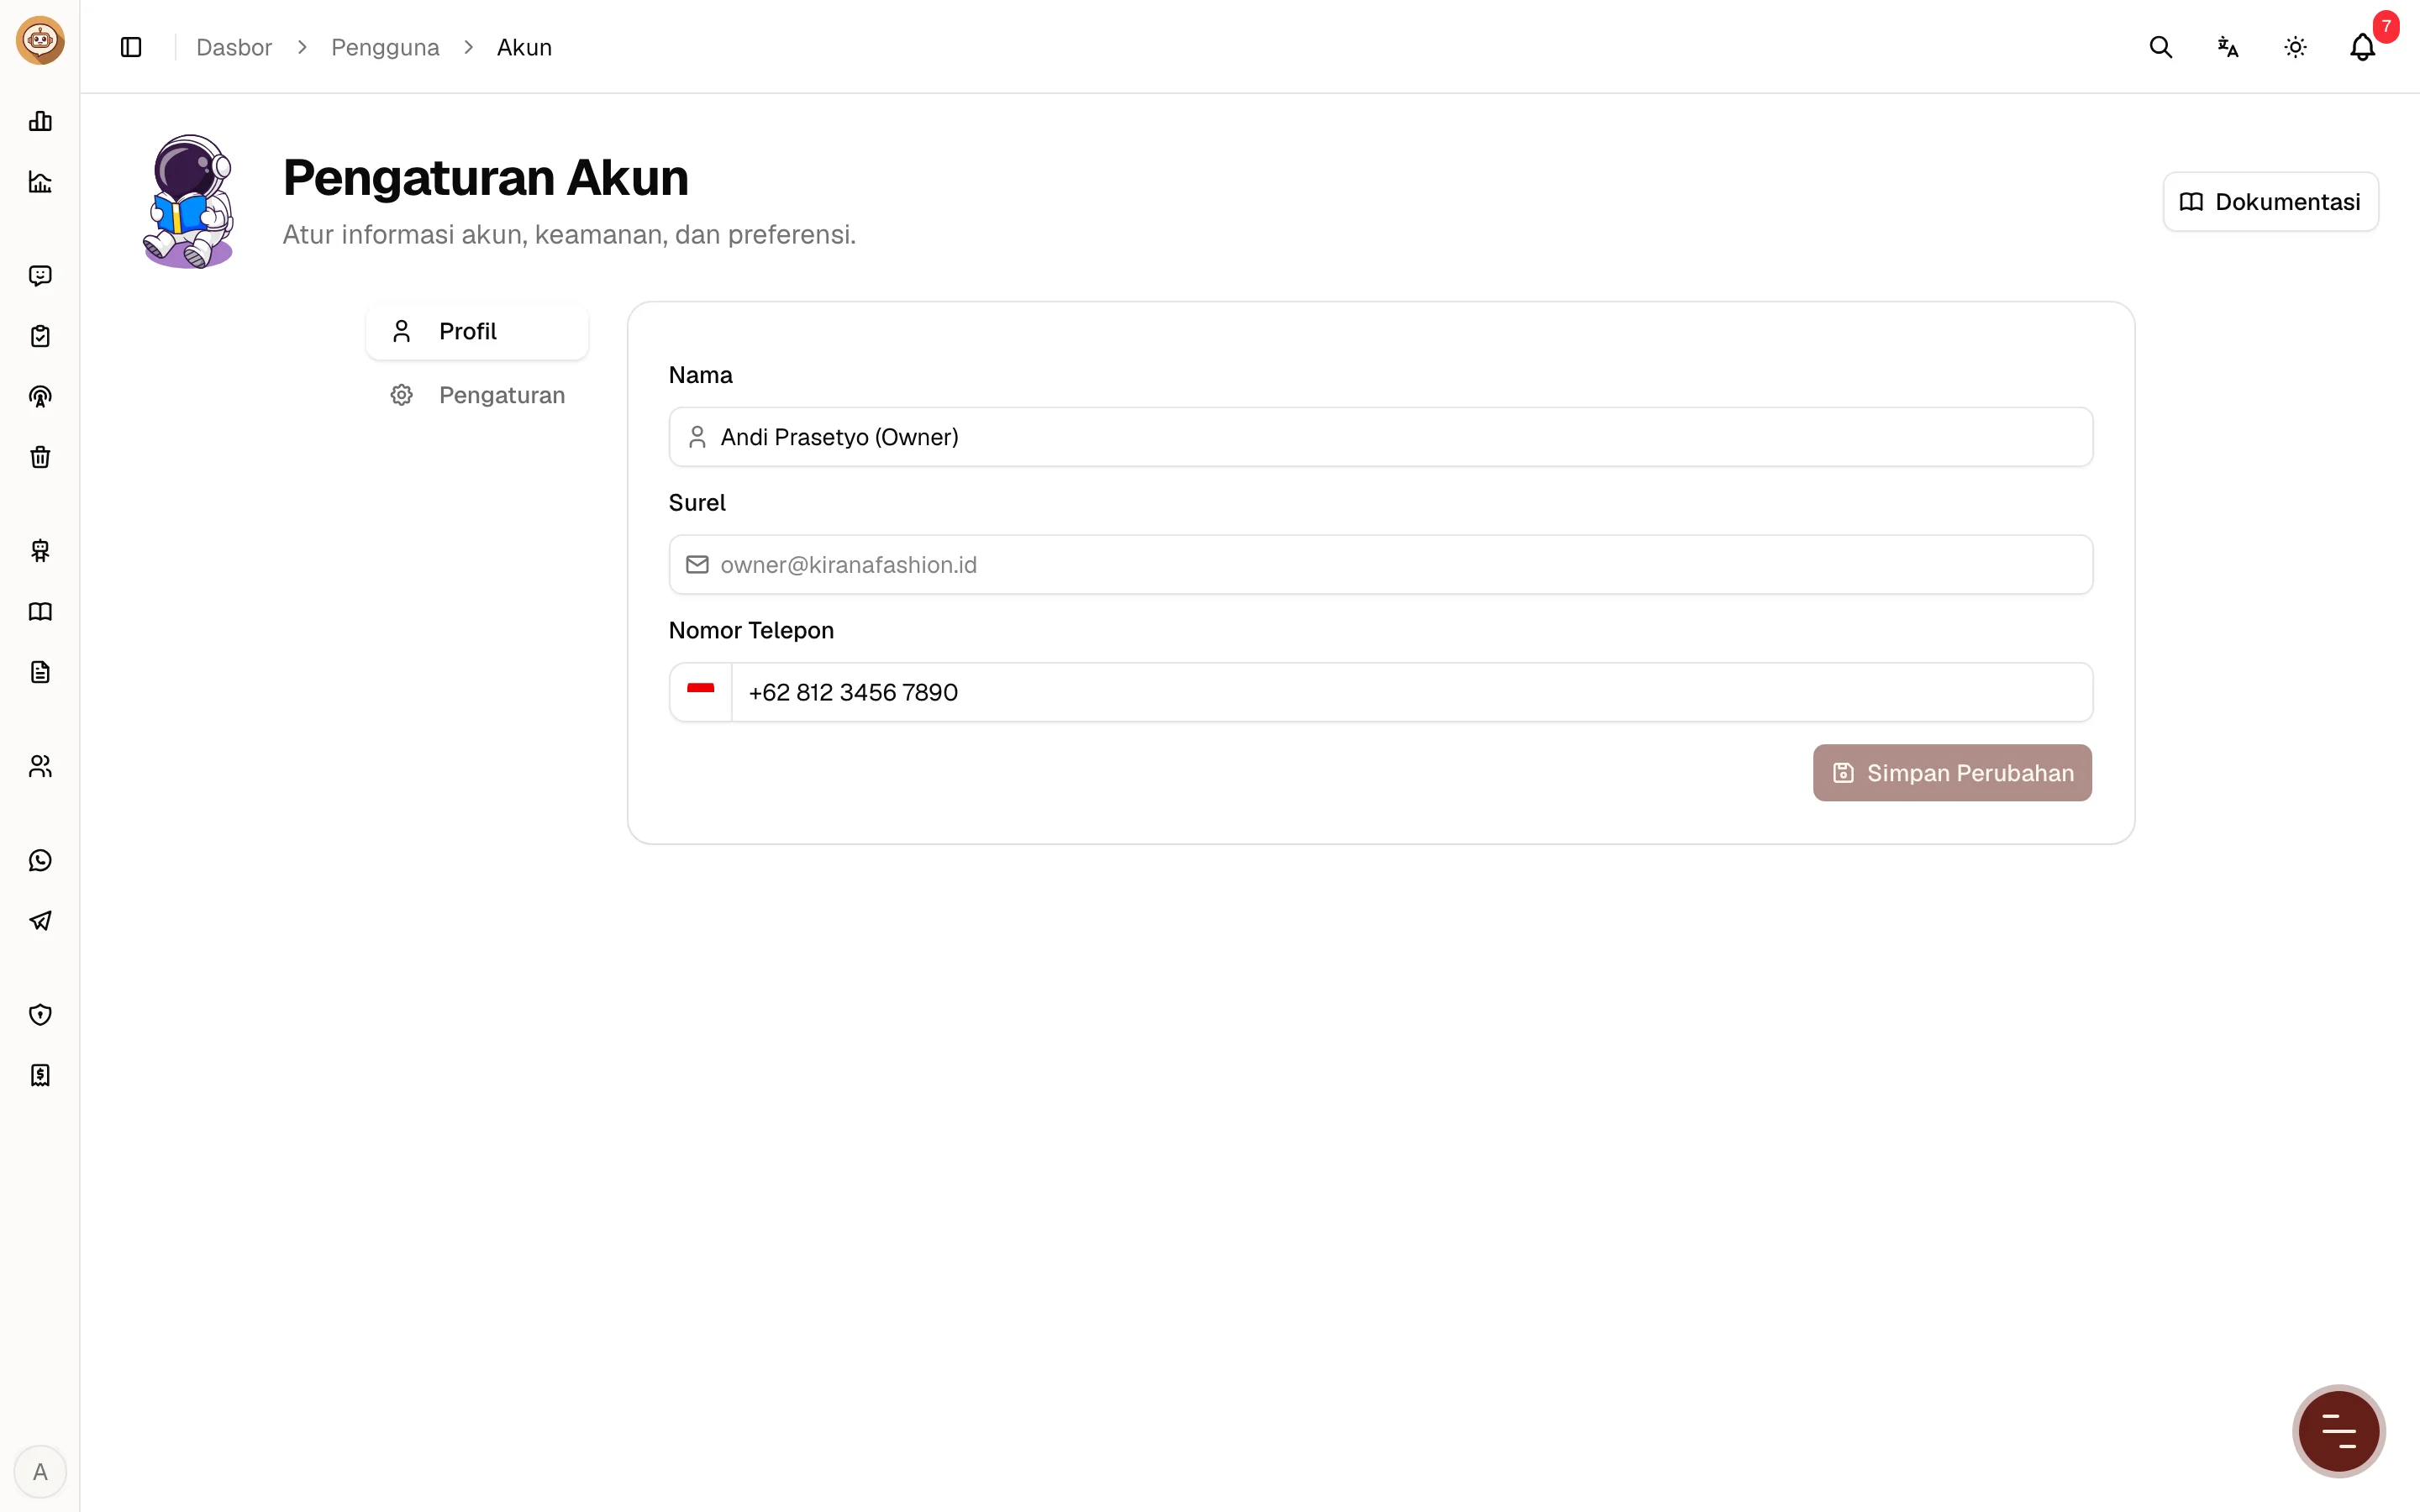Viewport: 2420px width, 1512px height.
Task: Focus the Nomor Telepon number field
Action: click(x=1412, y=692)
